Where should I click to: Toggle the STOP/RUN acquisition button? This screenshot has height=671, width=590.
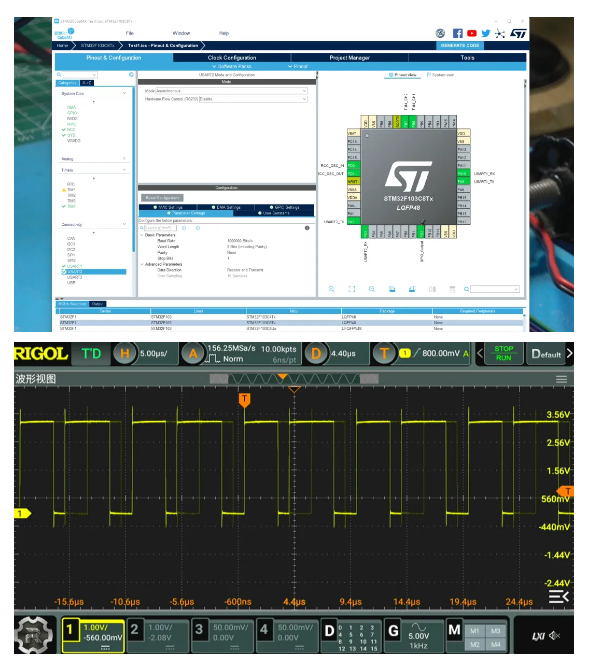pos(504,353)
